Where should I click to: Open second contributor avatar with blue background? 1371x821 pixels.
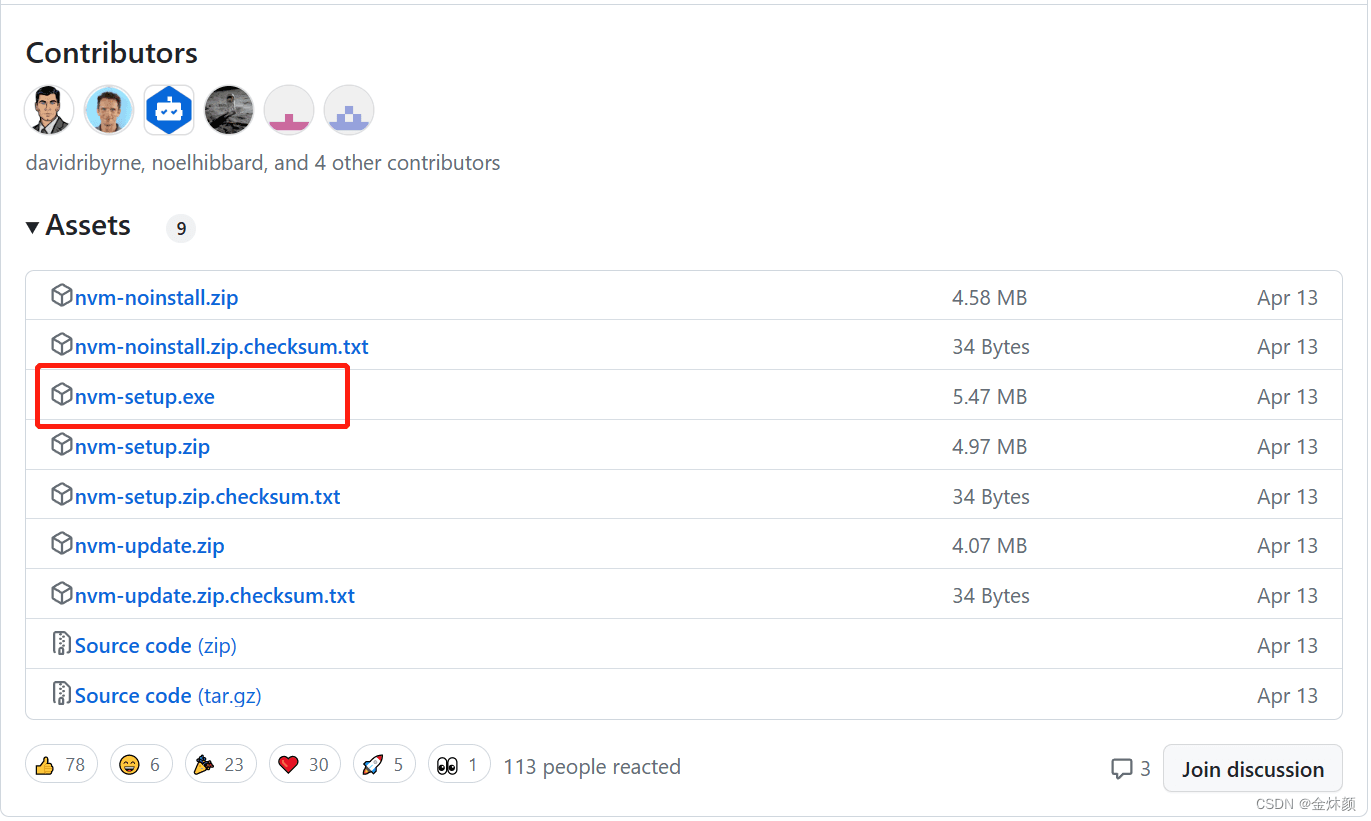tap(109, 110)
